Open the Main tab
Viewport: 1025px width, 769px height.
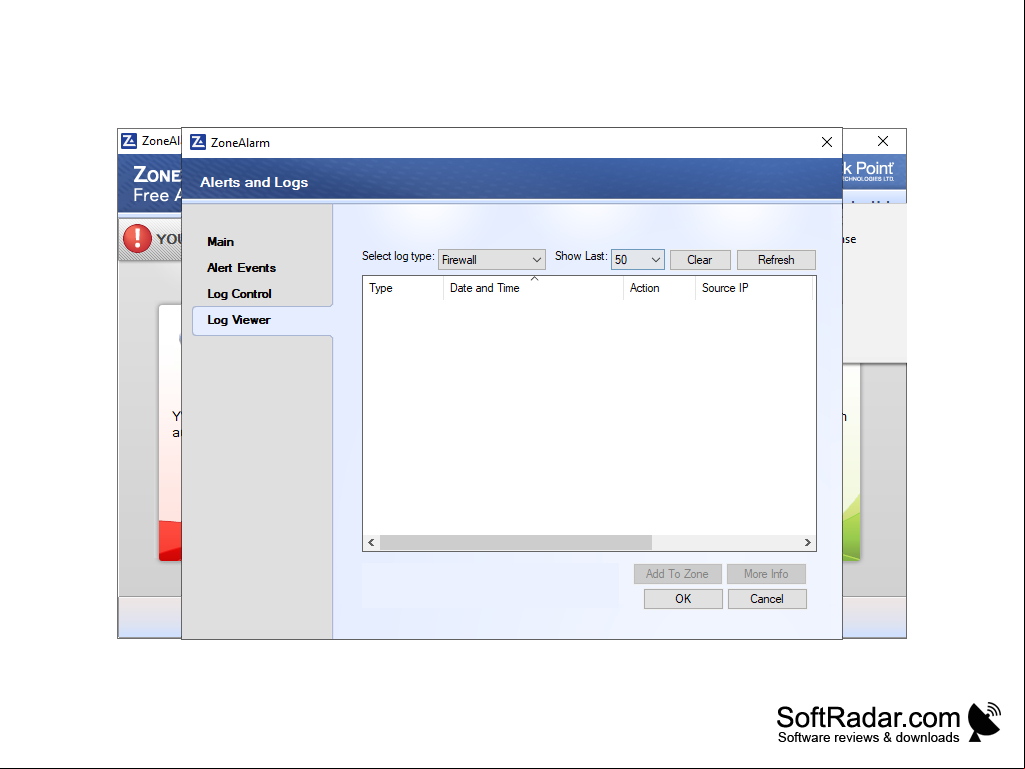pos(220,241)
